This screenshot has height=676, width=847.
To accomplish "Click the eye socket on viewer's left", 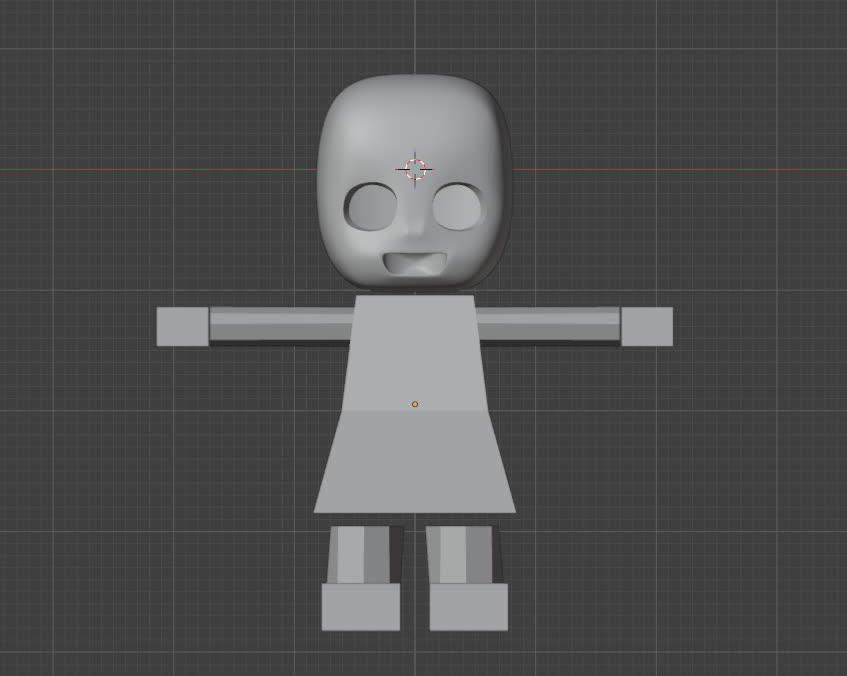I will click(x=371, y=206).
